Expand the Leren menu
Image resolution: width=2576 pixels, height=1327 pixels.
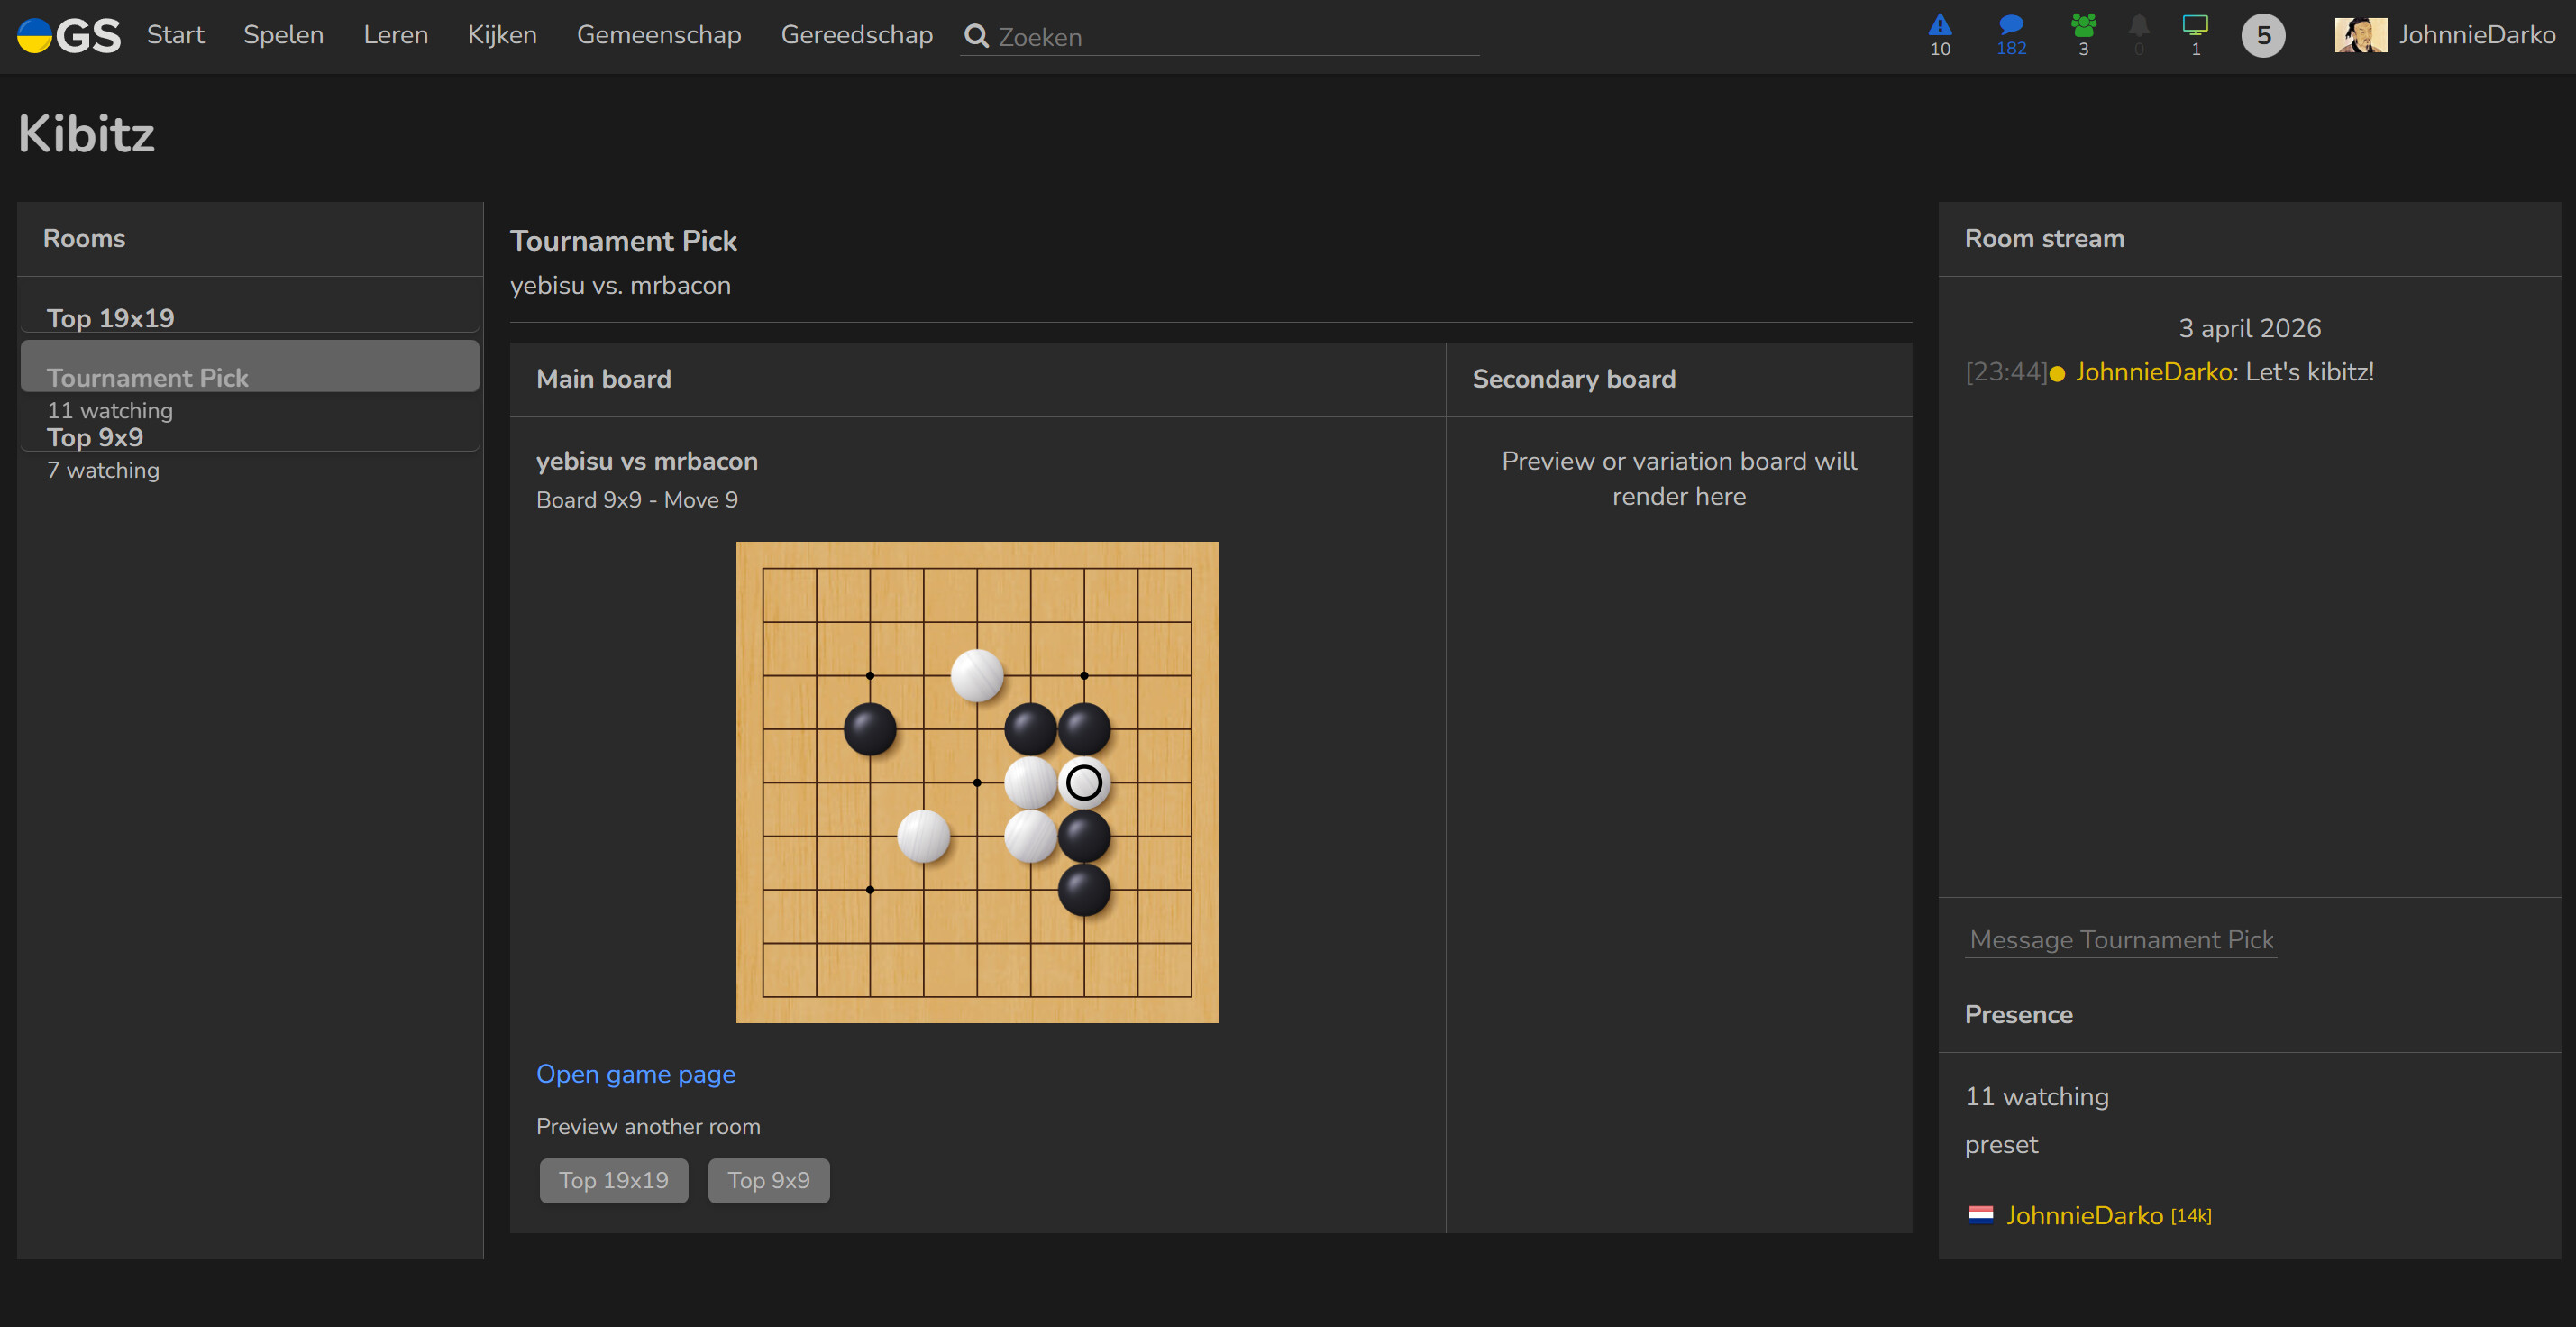coord(395,35)
